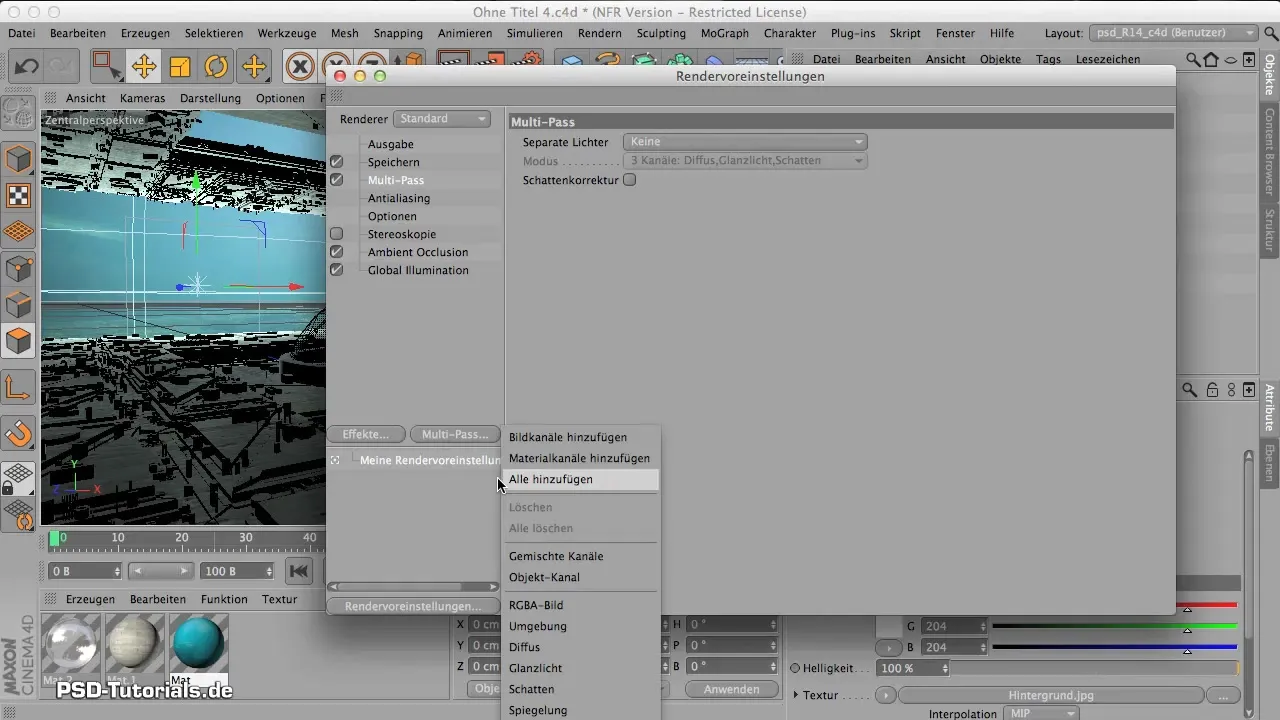Adjust the 100 B end frame stepper
Image resolution: width=1280 pixels, height=720 pixels.
(268, 571)
